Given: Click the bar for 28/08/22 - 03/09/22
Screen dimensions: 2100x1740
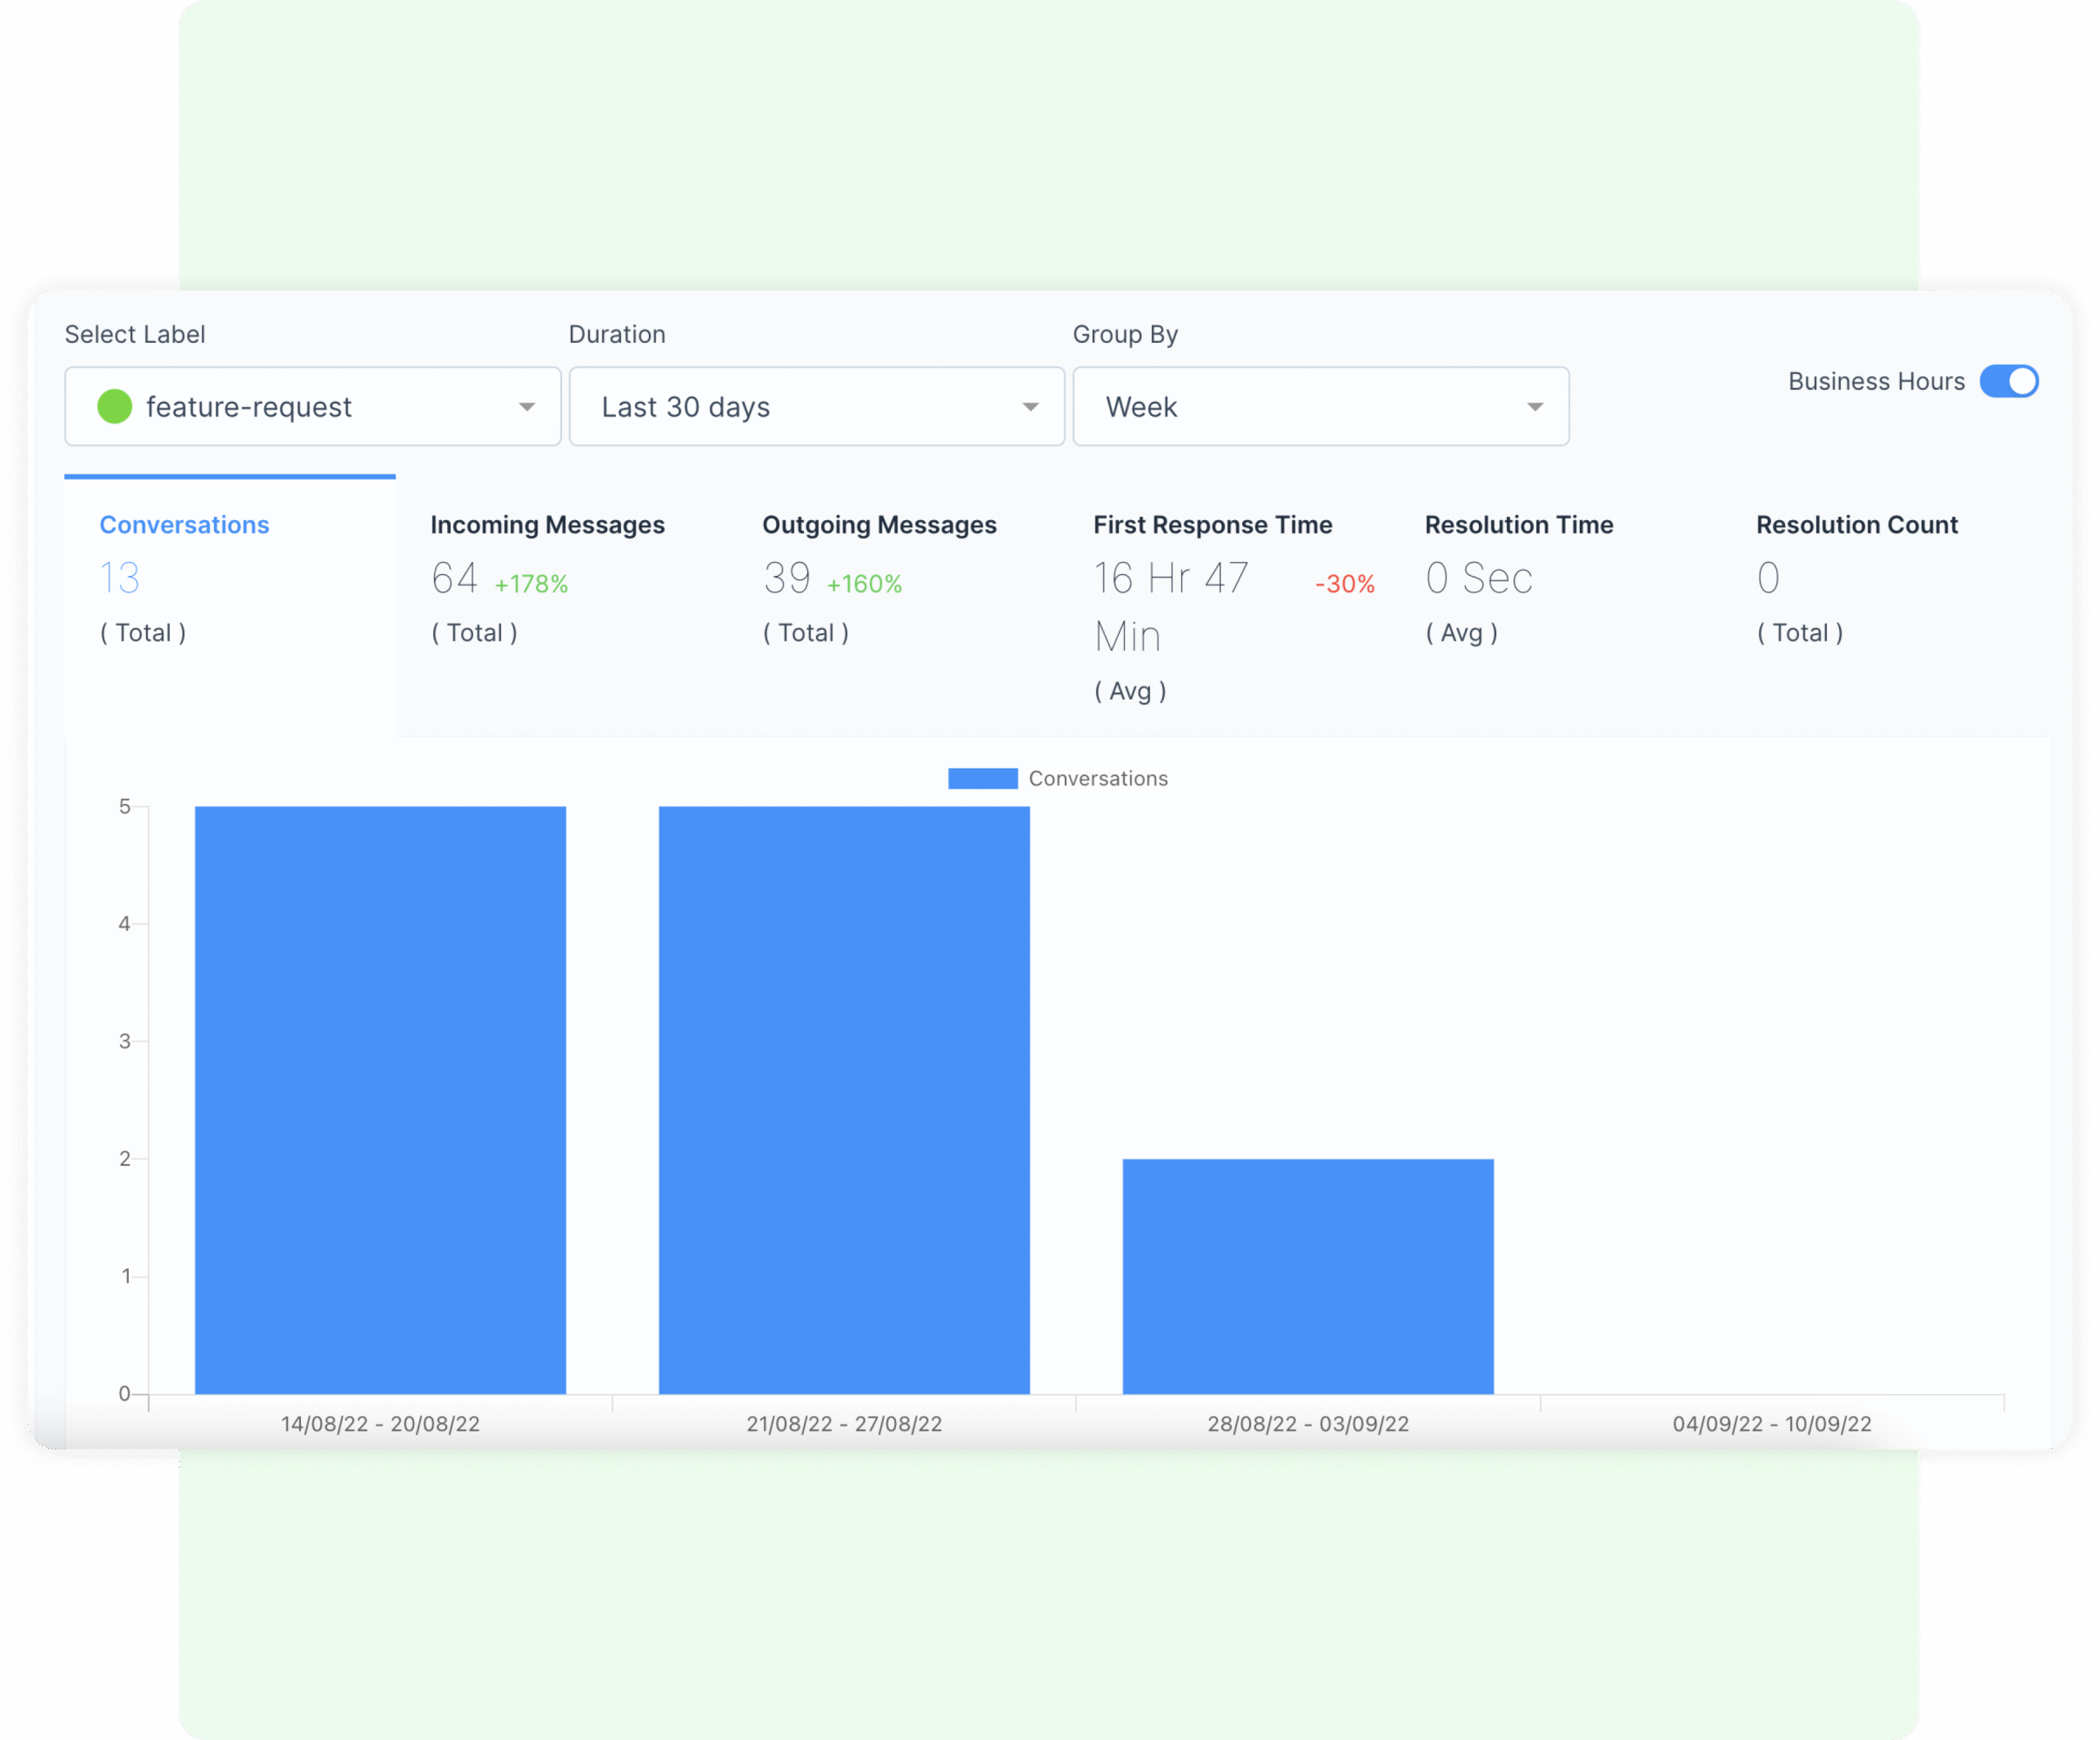Looking at the screenshot, I should pos(1308,1276).
